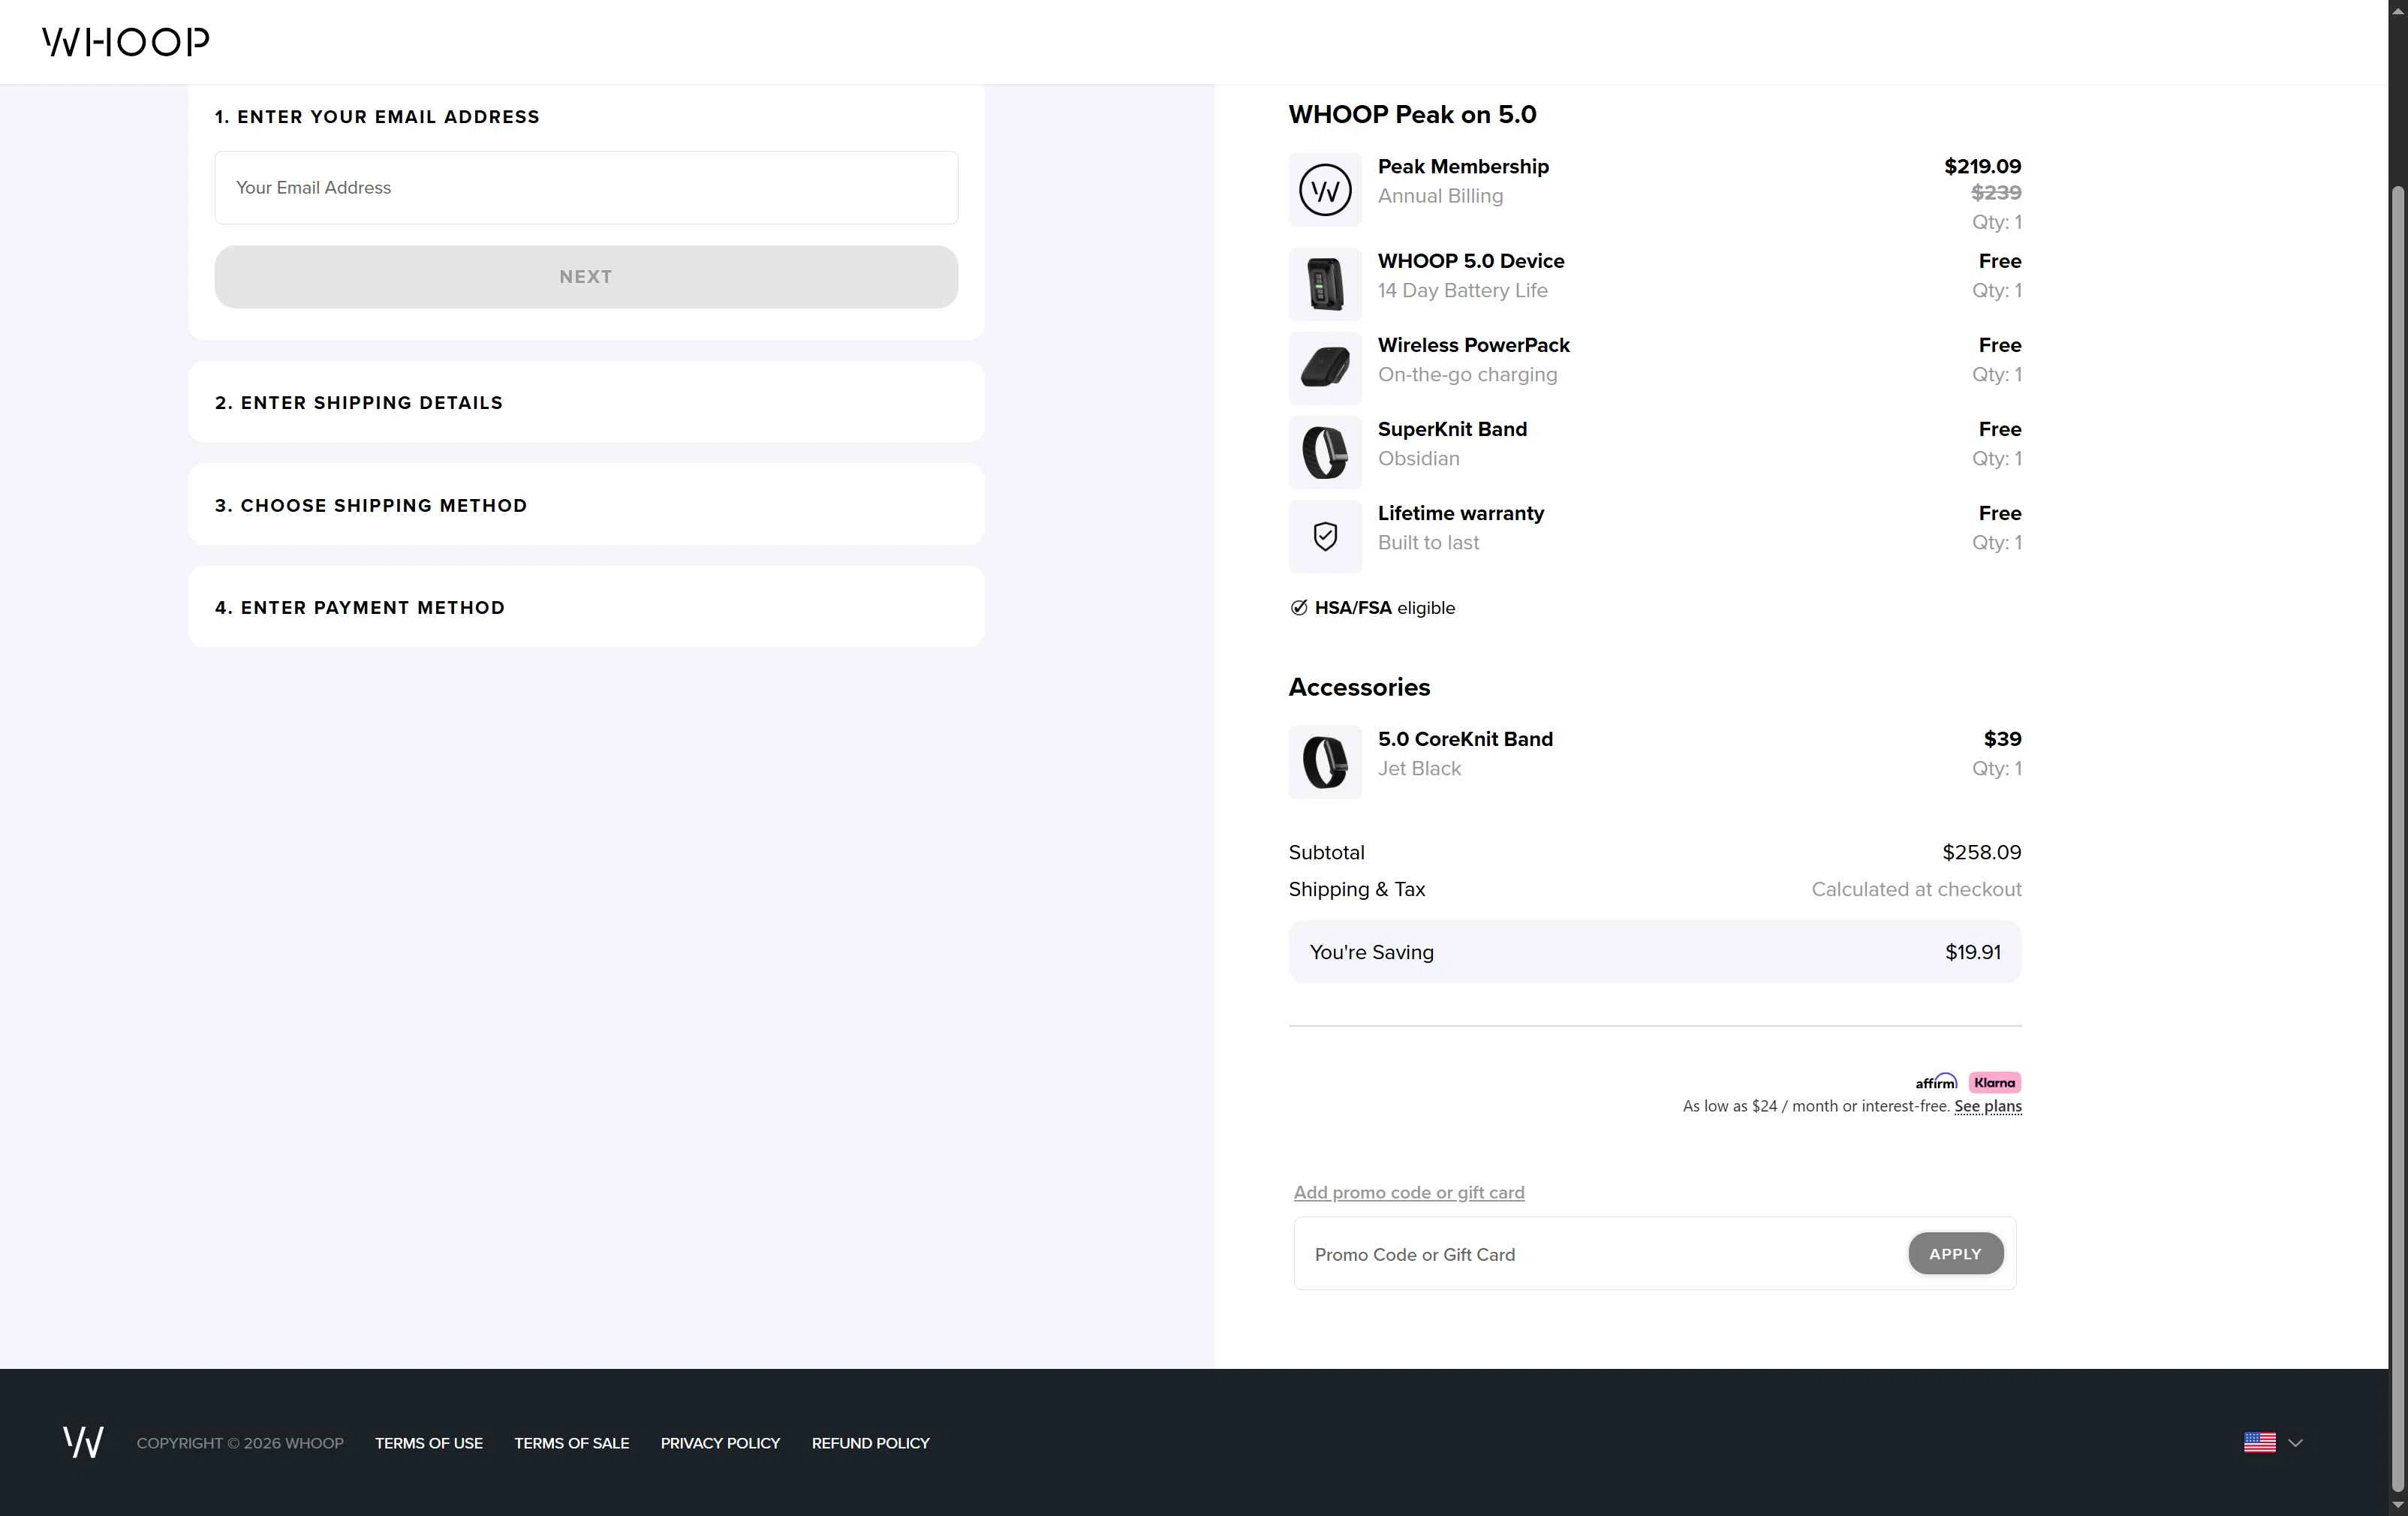Click the Accessories heading
Viewport: 2408px width, 1516px height.
(1359, 687)
